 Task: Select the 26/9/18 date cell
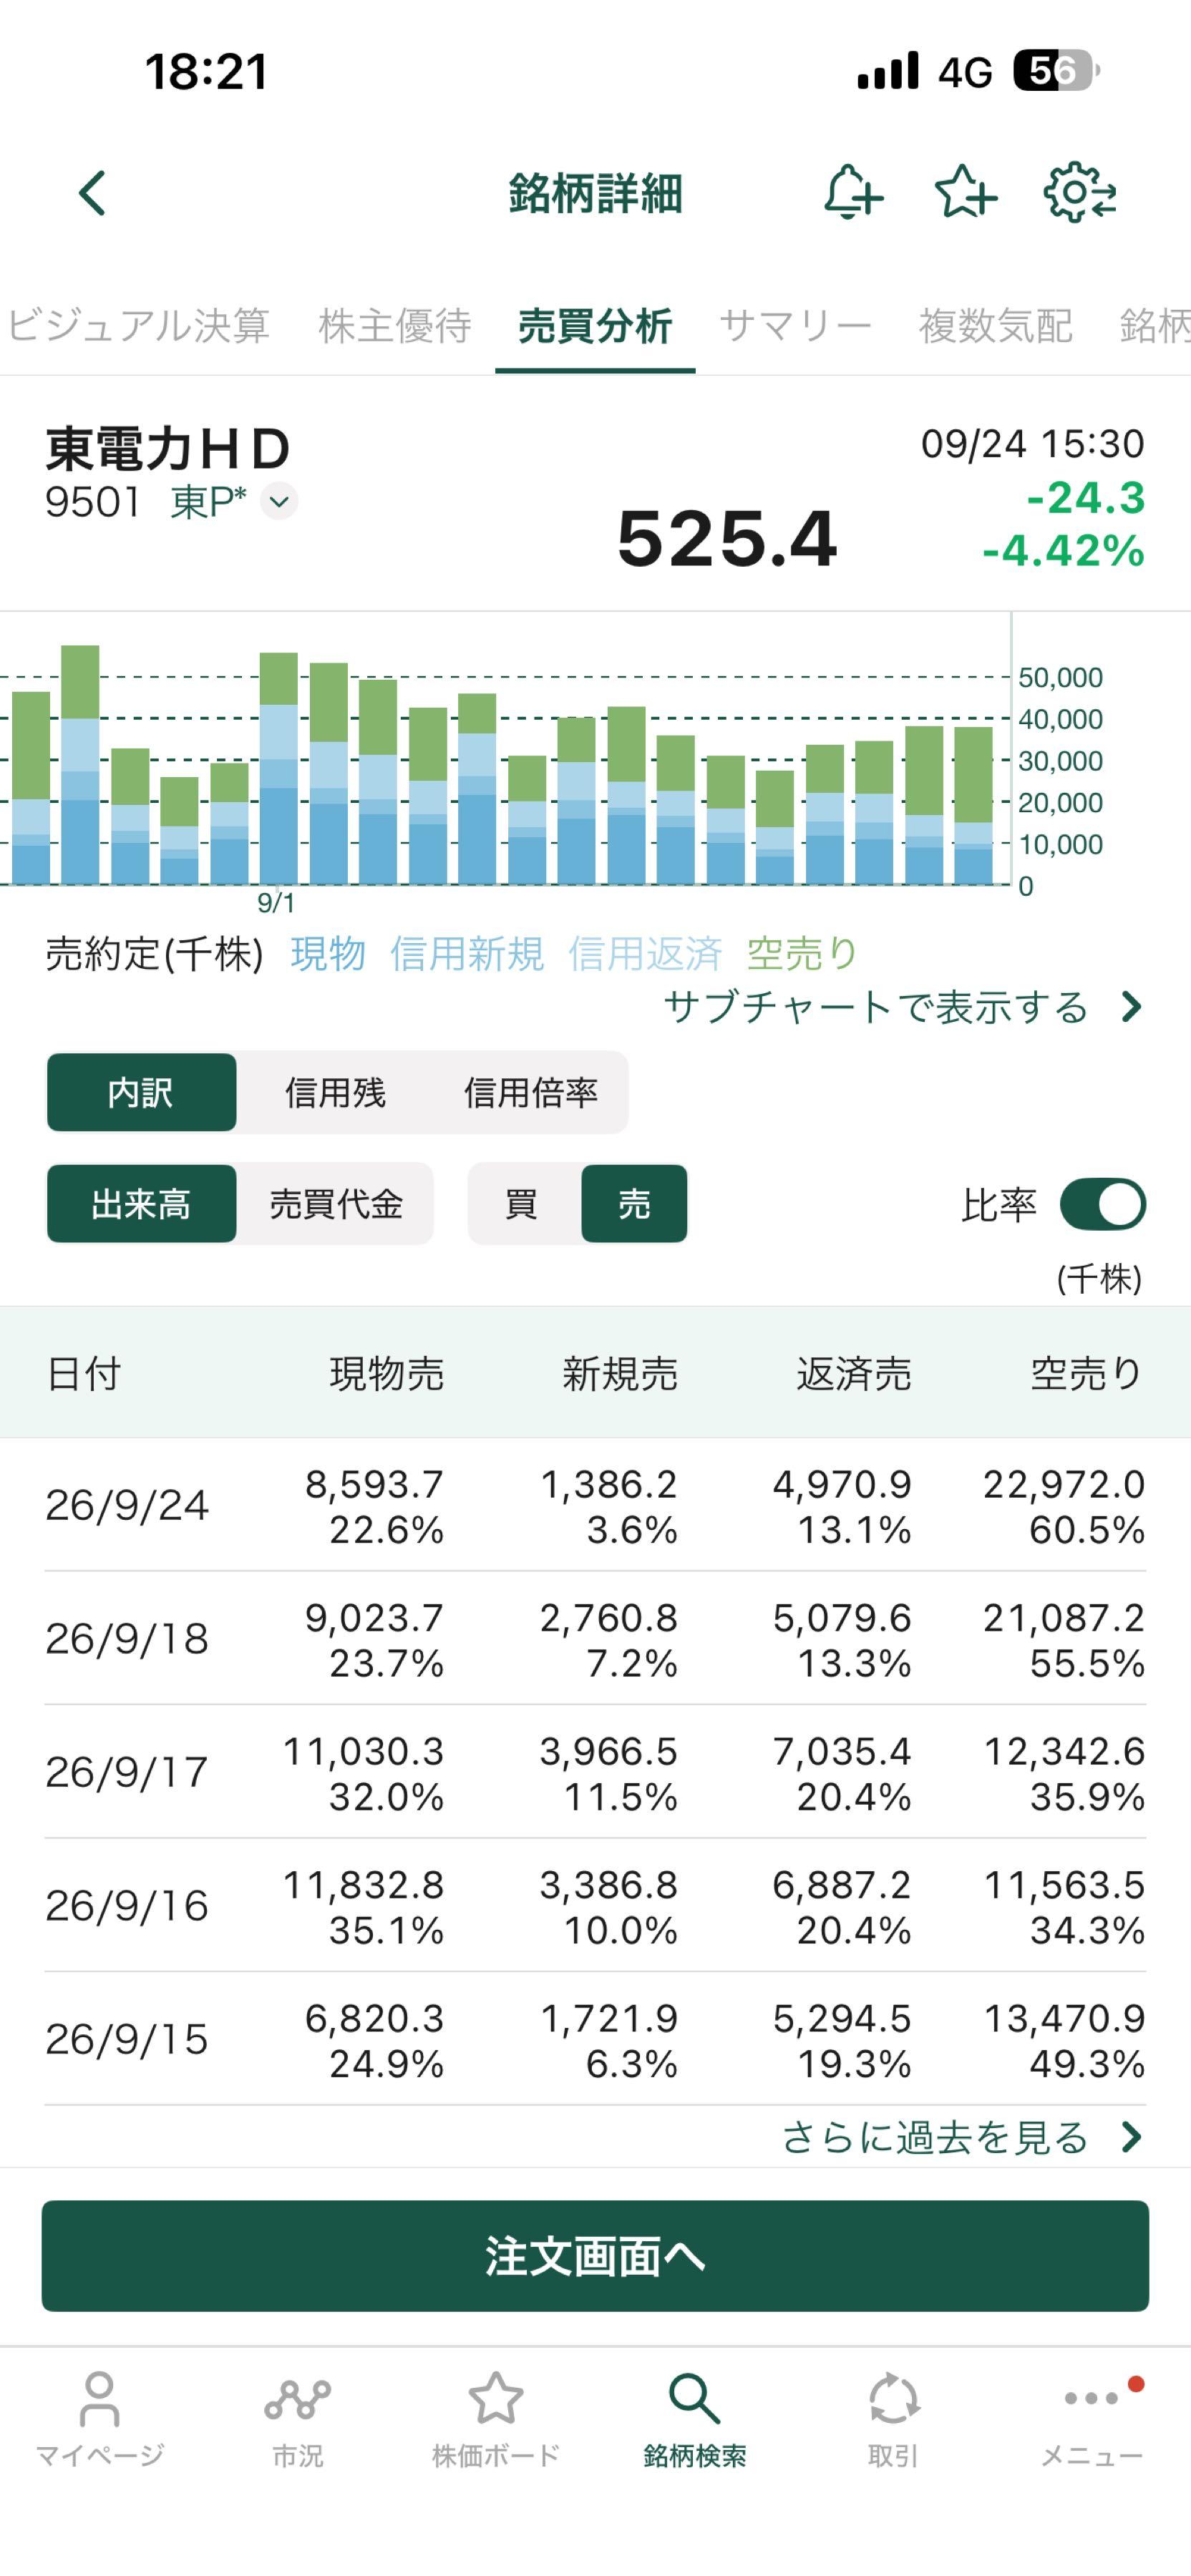tap(127, 1638)
